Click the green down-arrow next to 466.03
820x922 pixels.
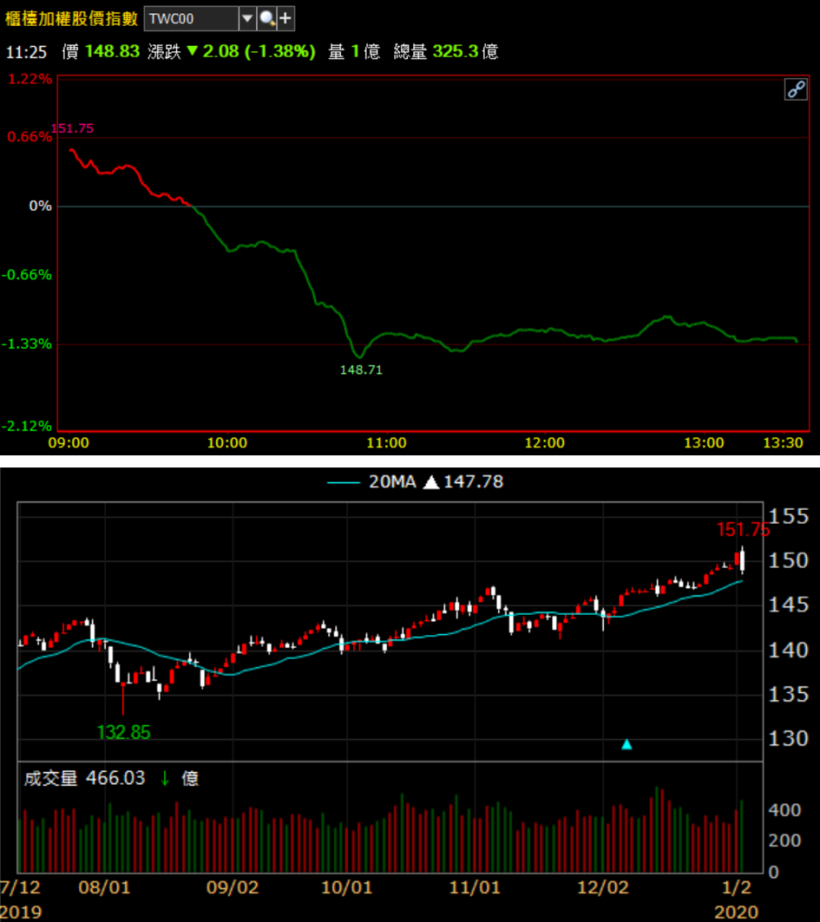point(165,779)
